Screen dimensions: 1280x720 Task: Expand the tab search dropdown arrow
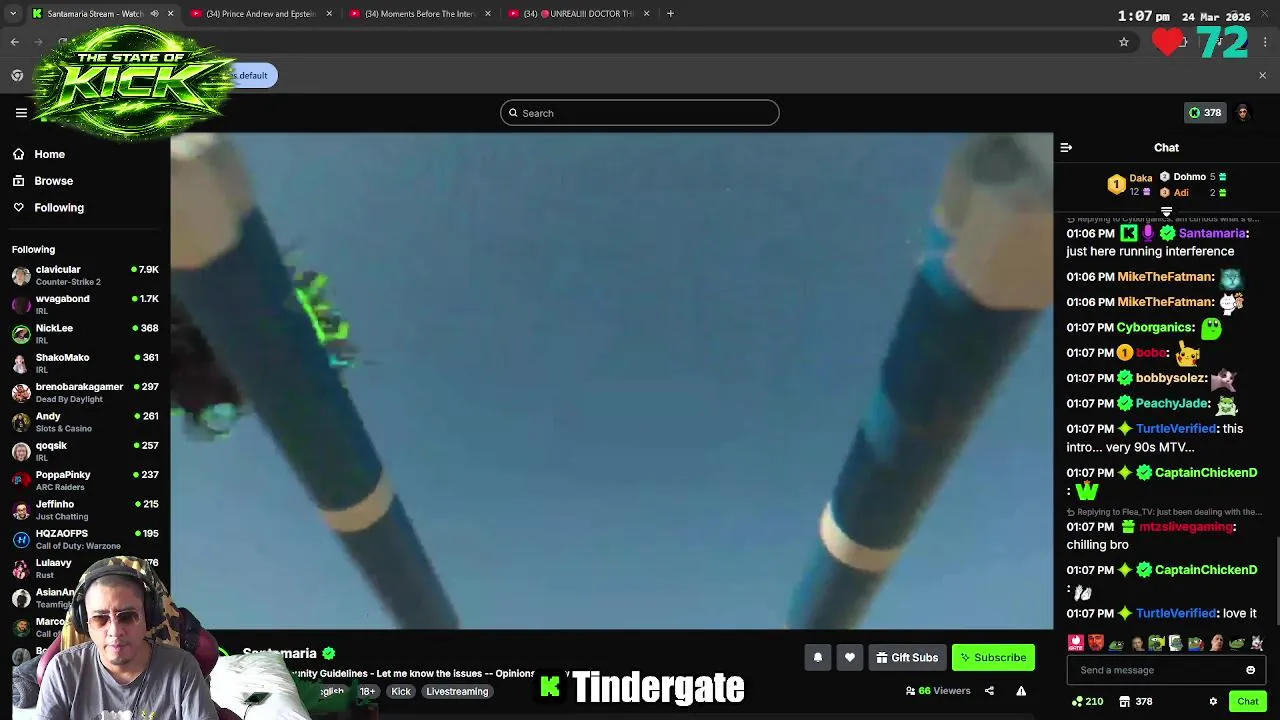point(13,14)
